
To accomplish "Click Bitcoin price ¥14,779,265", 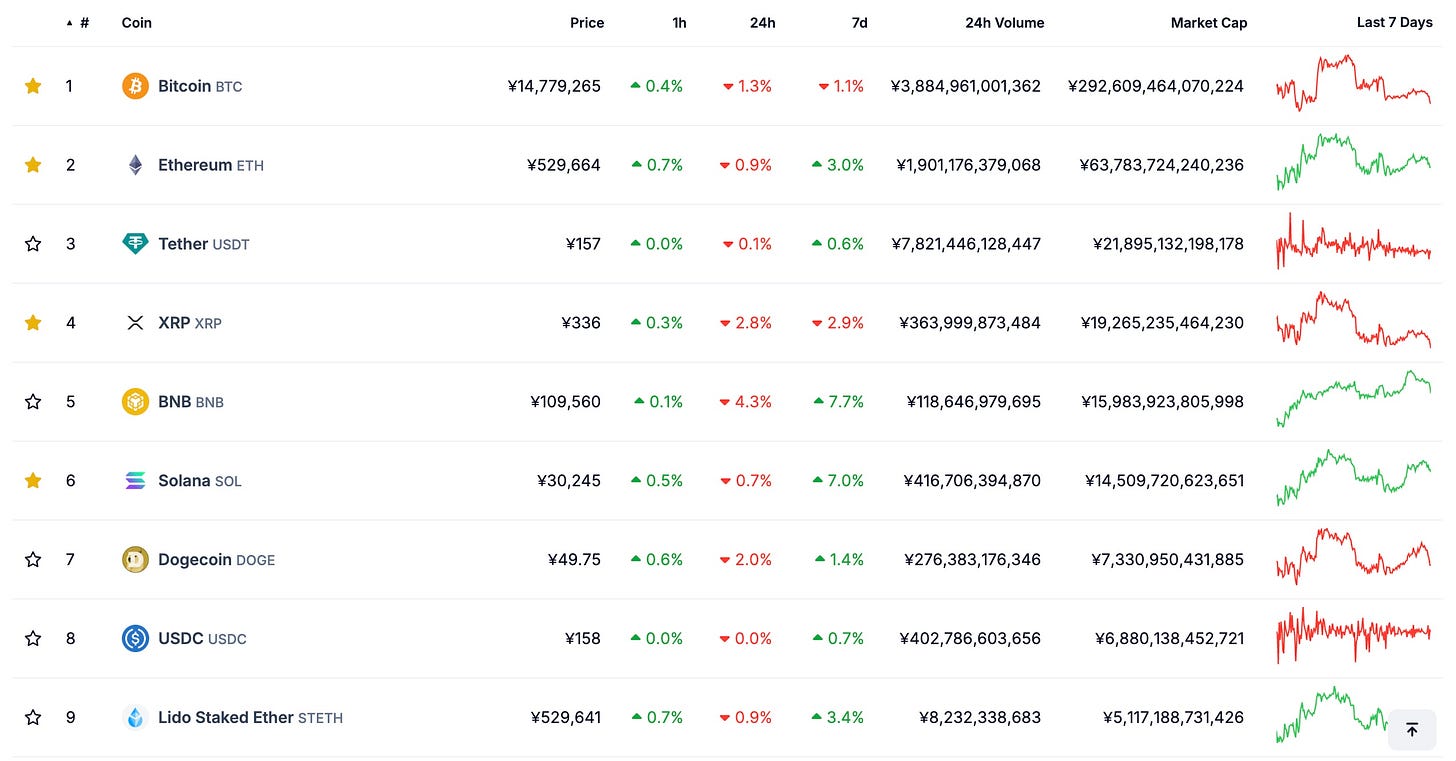I will [554, 86].
